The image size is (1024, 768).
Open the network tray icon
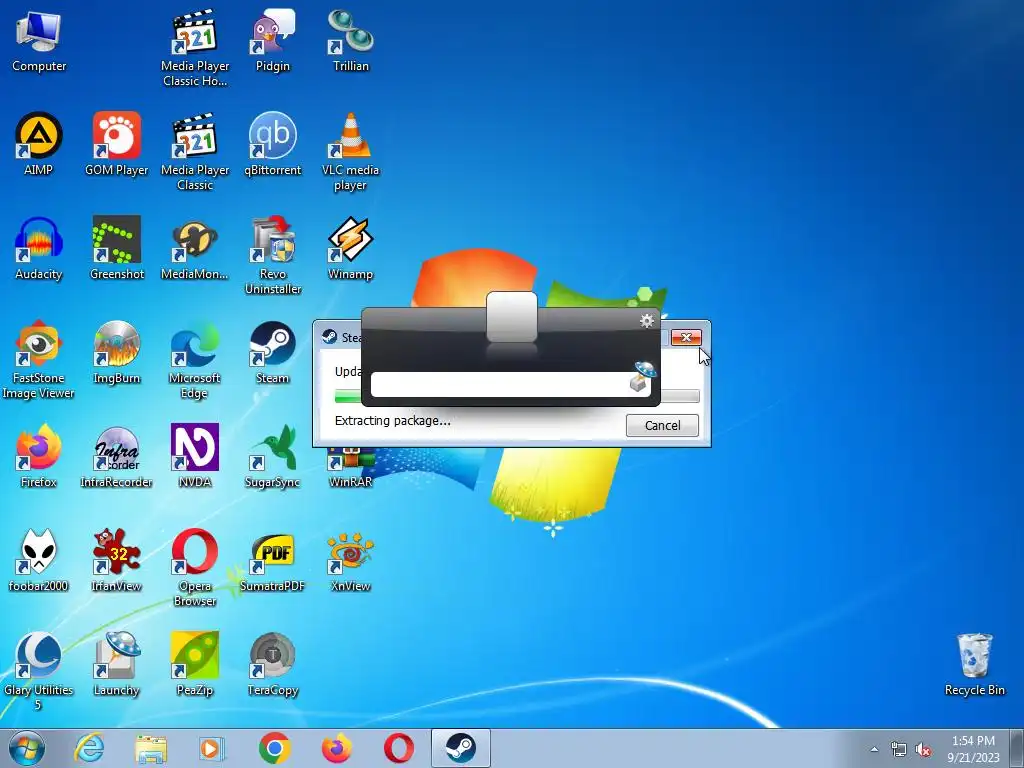click(899, 750)
